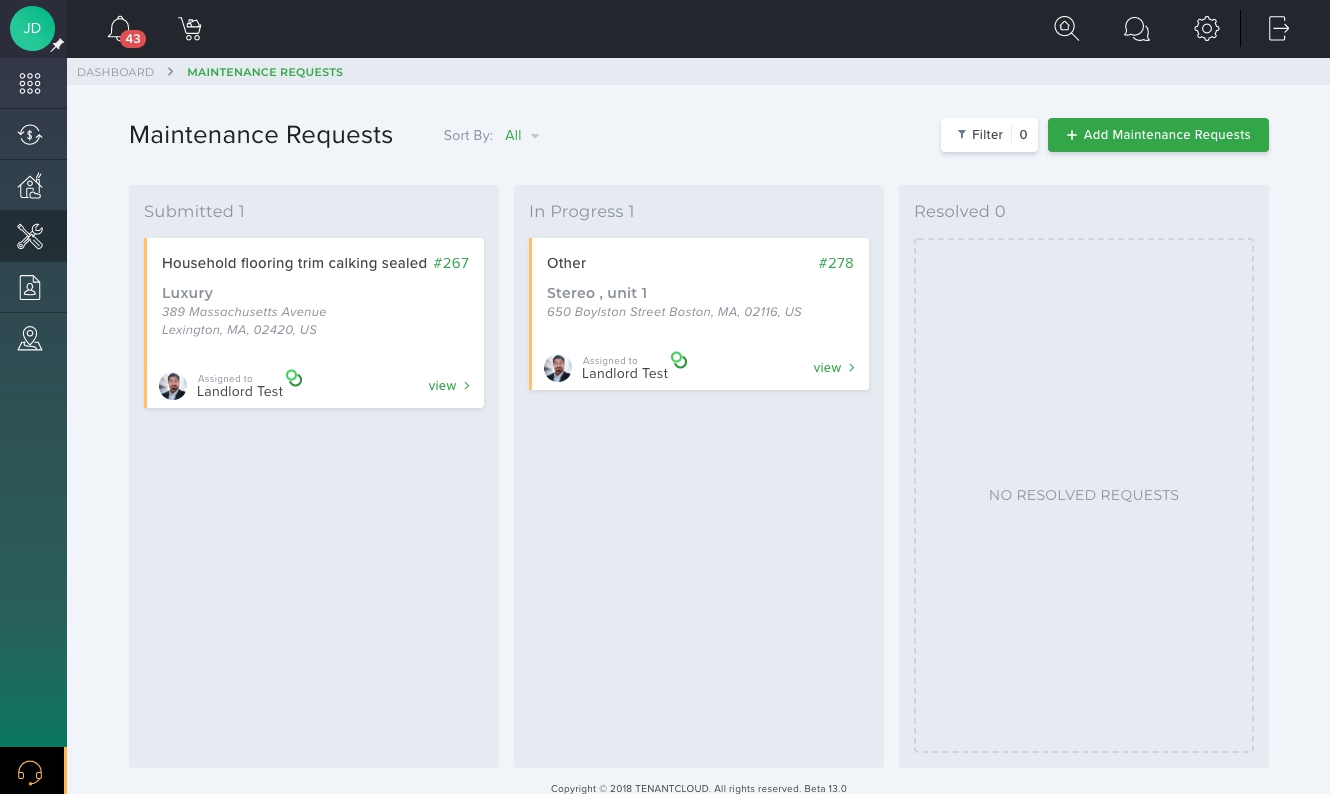
Task: Click Landlord Test avatar on #278 card
Action: point(558,368)
